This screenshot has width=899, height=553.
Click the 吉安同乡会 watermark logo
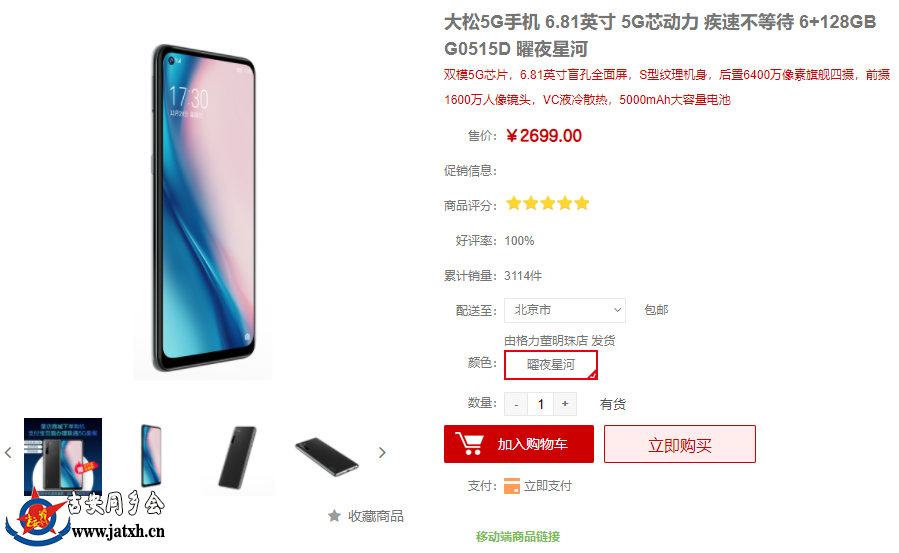point(86,517)
